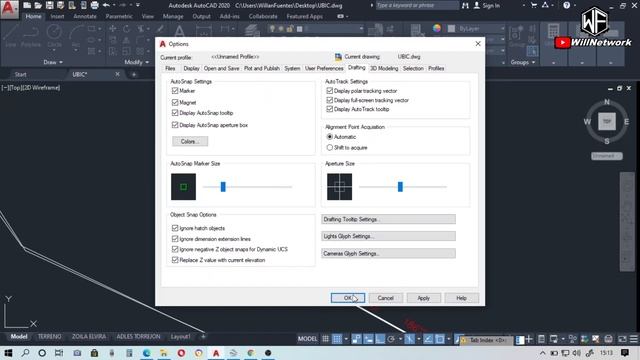Switch to the TERRENO layout tab
The height and width of the screenshot is (360, 640).
click(49, 336)
